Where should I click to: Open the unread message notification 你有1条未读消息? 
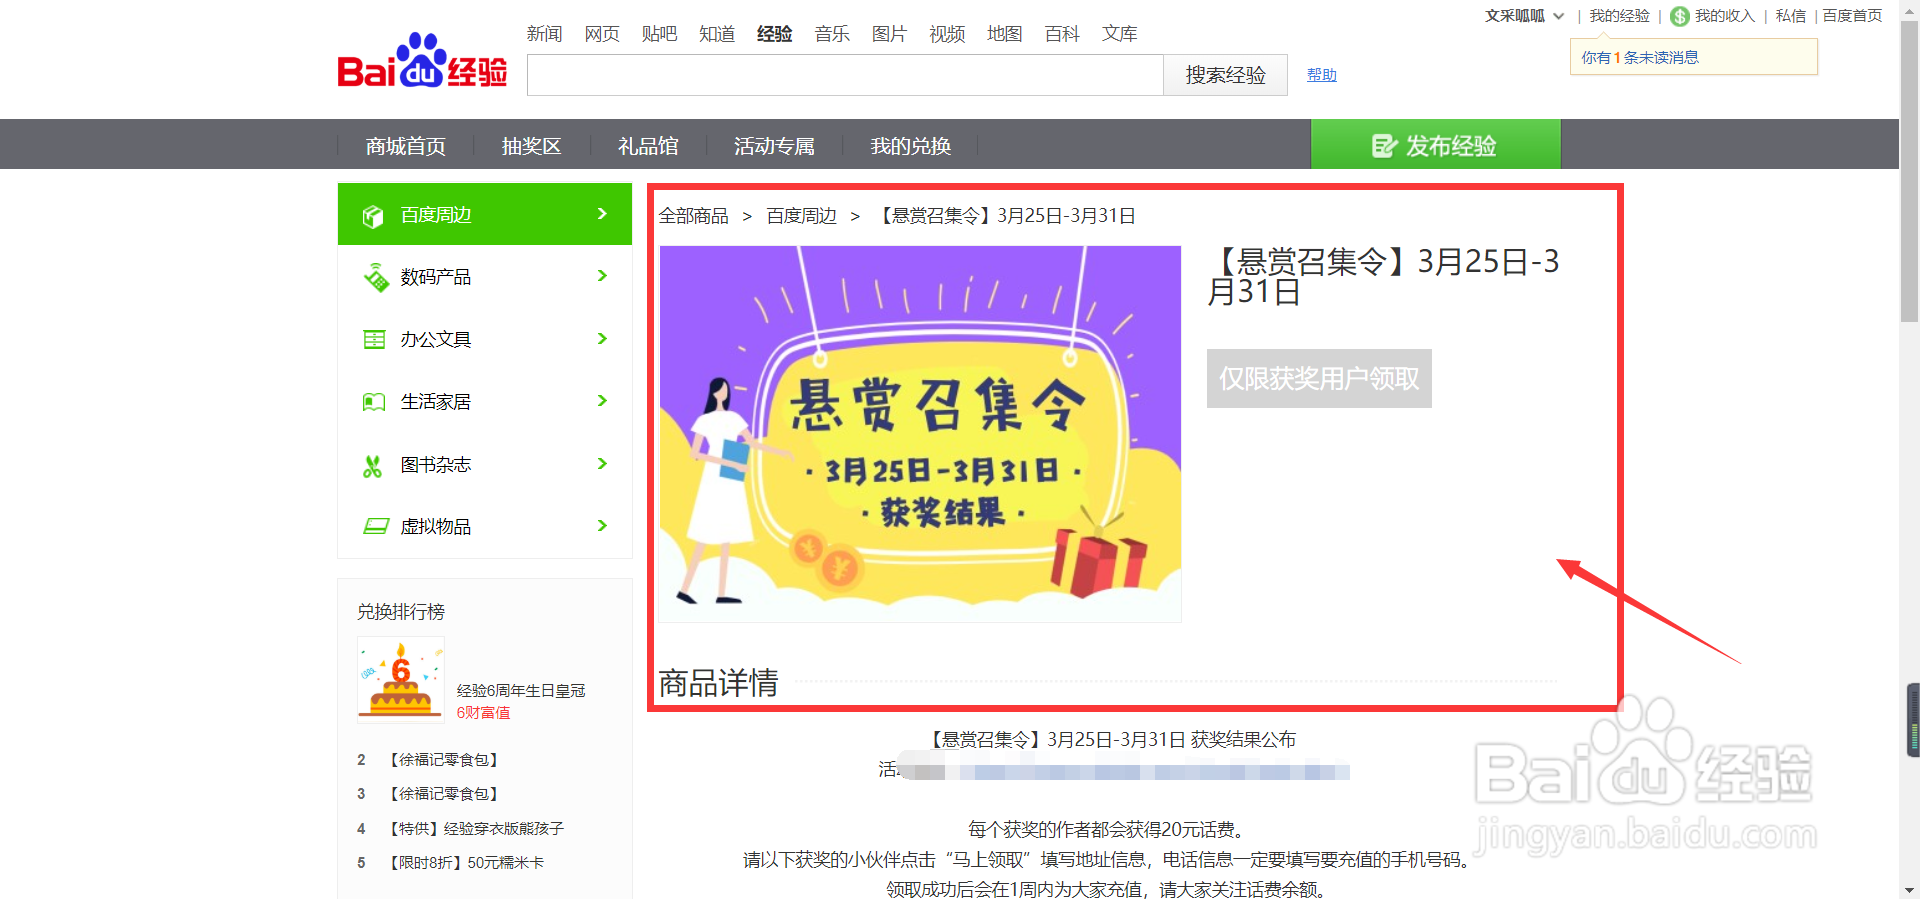1693,57
